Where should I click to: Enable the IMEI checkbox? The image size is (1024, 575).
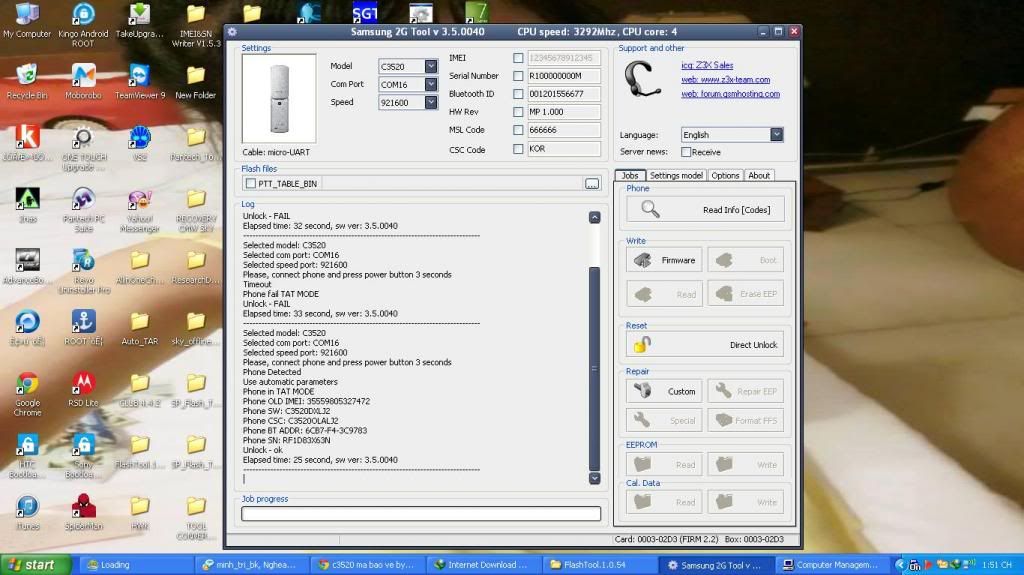click(x=518, y=58)
